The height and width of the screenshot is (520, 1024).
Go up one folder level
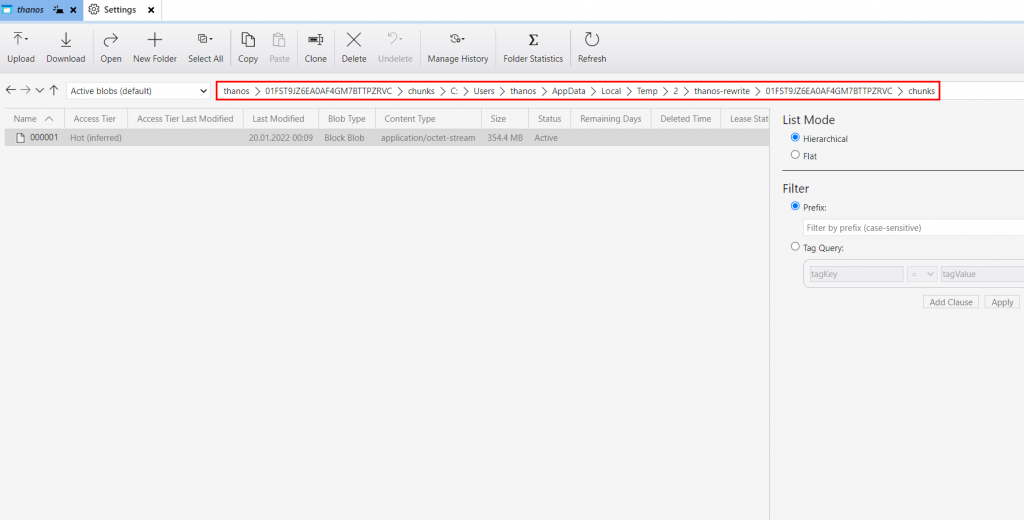[54, 90]
